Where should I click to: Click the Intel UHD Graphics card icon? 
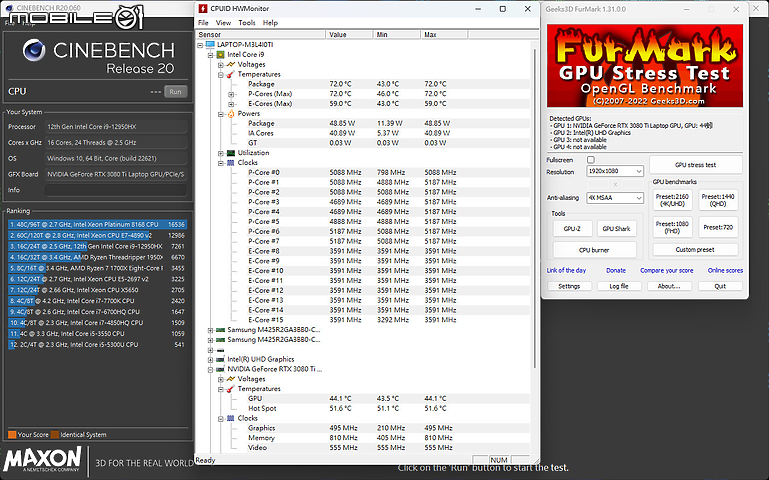click(221, 359)
